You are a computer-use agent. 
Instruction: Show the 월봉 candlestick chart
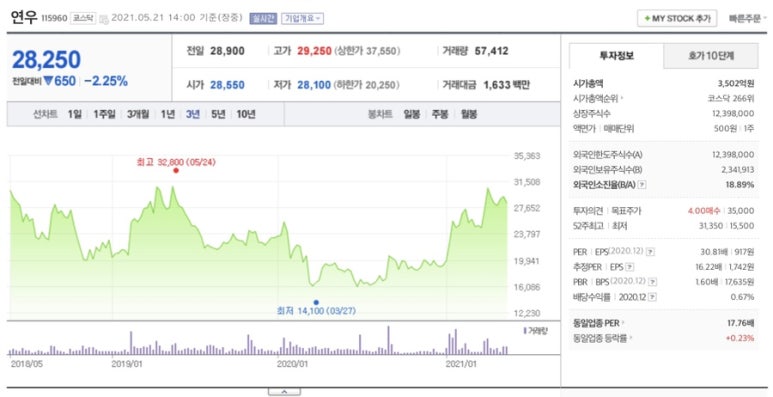point(469,114)
